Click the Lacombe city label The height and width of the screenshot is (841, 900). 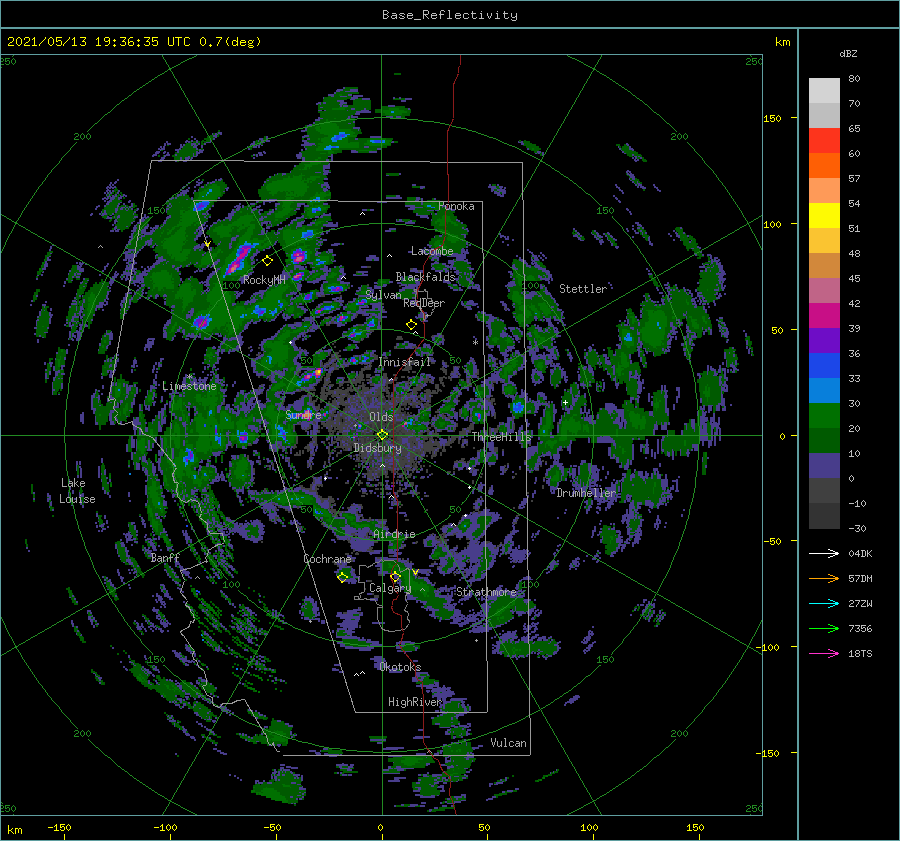(x=432, y=251)
